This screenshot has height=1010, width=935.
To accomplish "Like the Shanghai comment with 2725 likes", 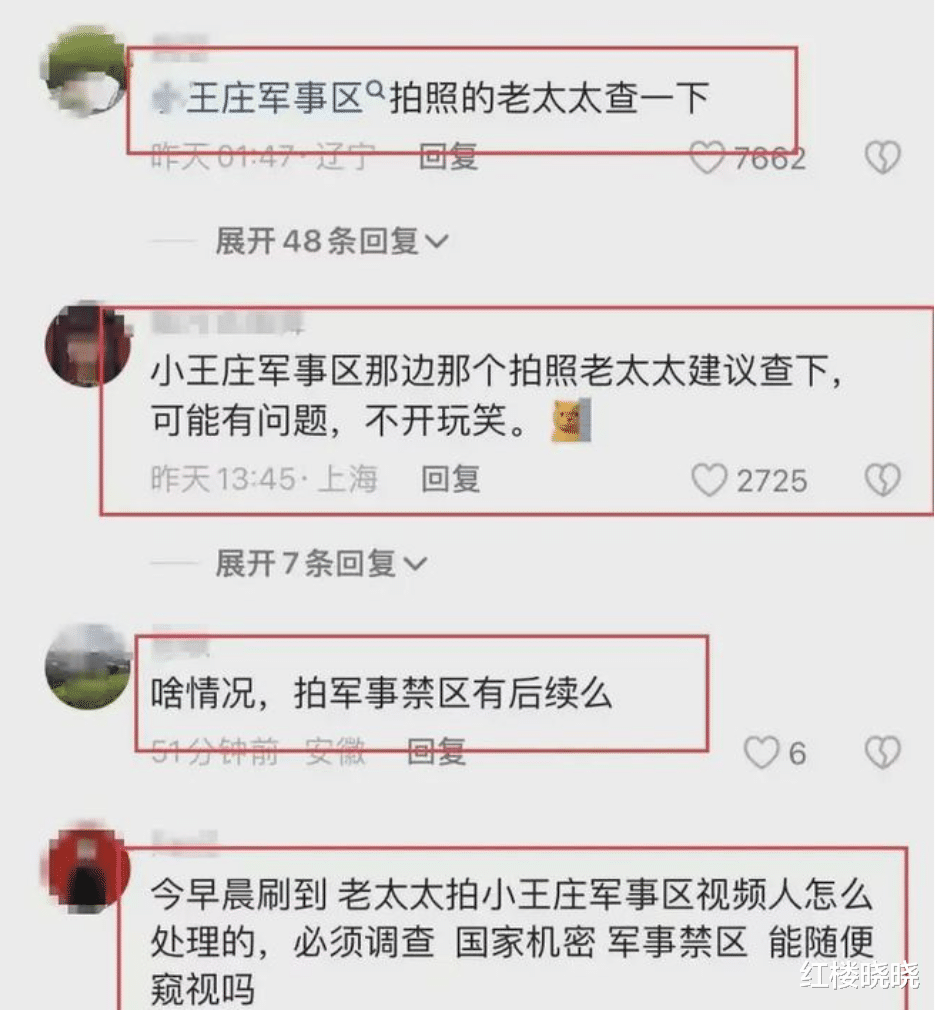I will 709,481.
